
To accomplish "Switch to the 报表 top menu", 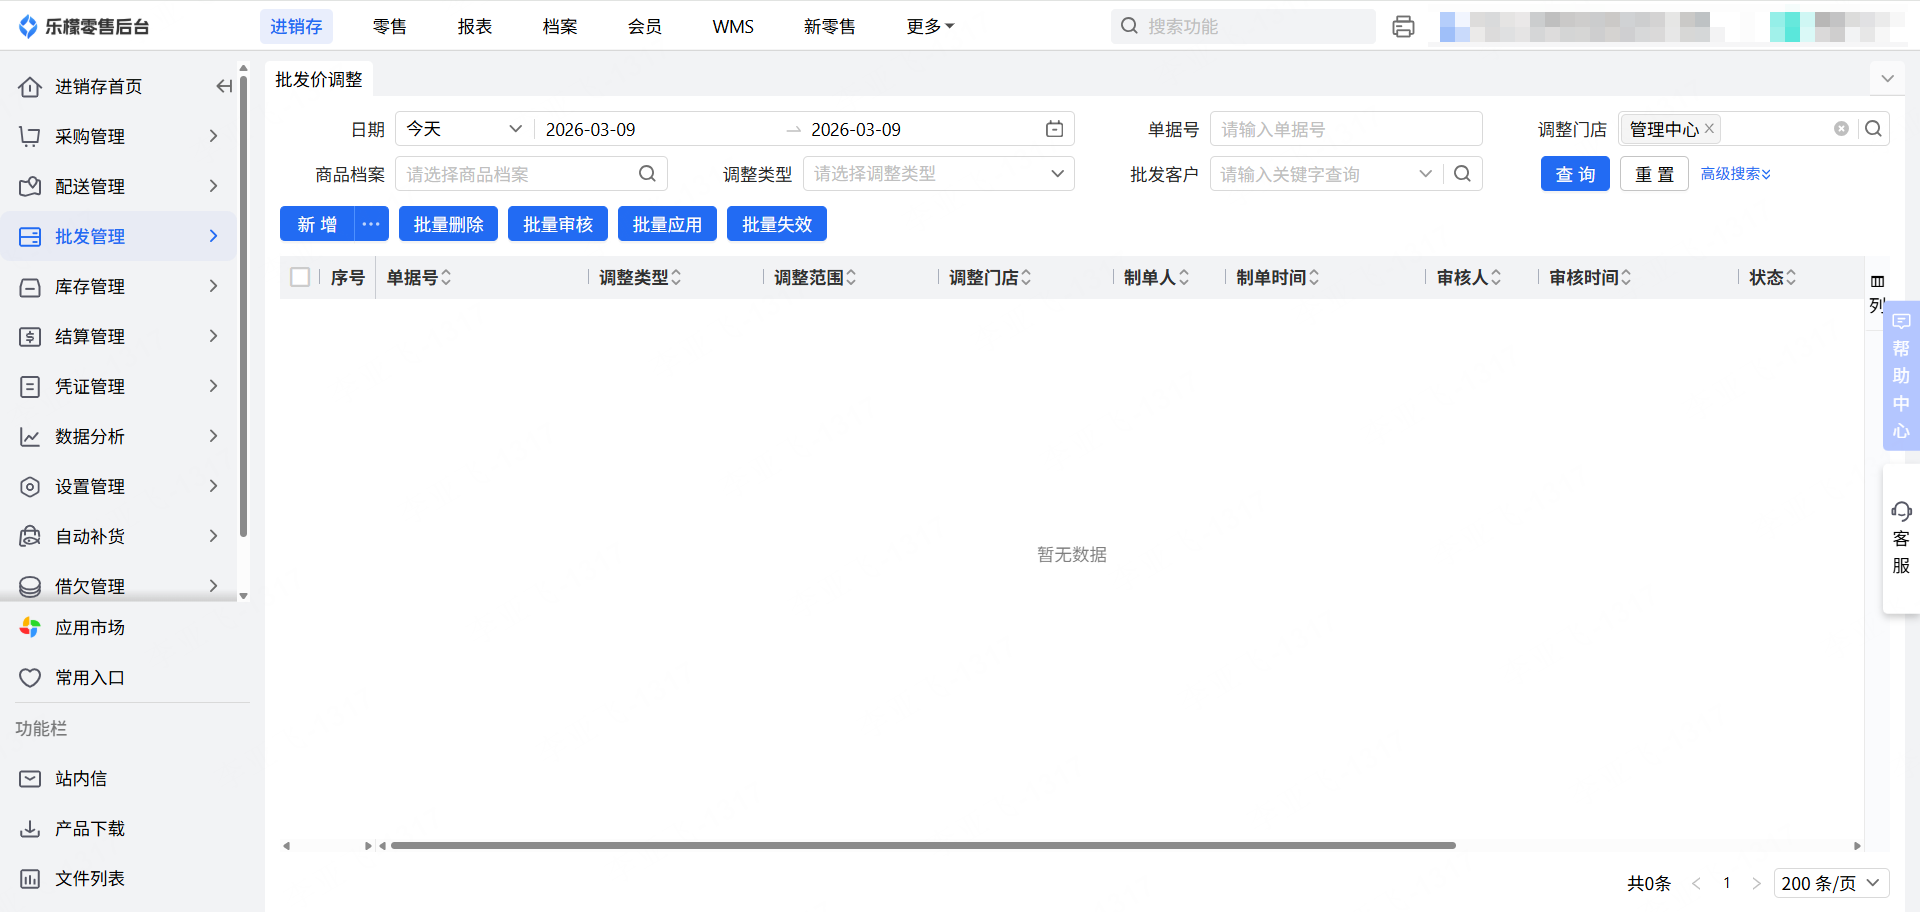I will pyautogui.click(x=474, y=27).
